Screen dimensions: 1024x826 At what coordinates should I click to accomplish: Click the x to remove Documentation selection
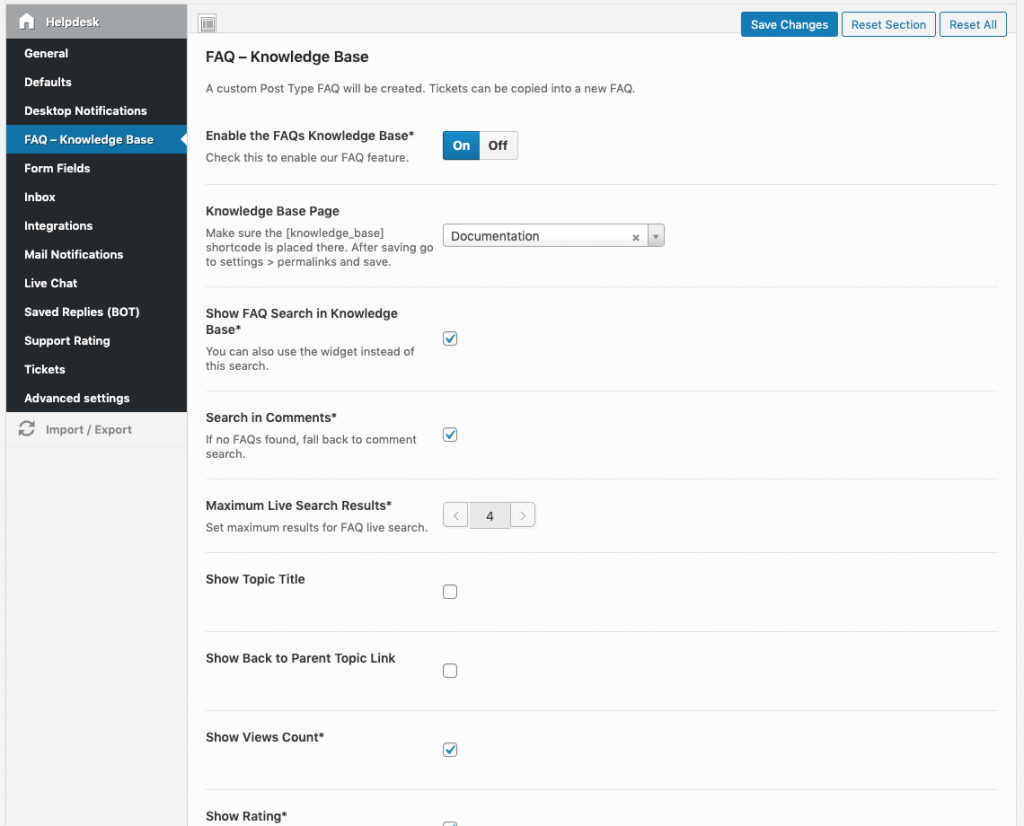point(636,236)
